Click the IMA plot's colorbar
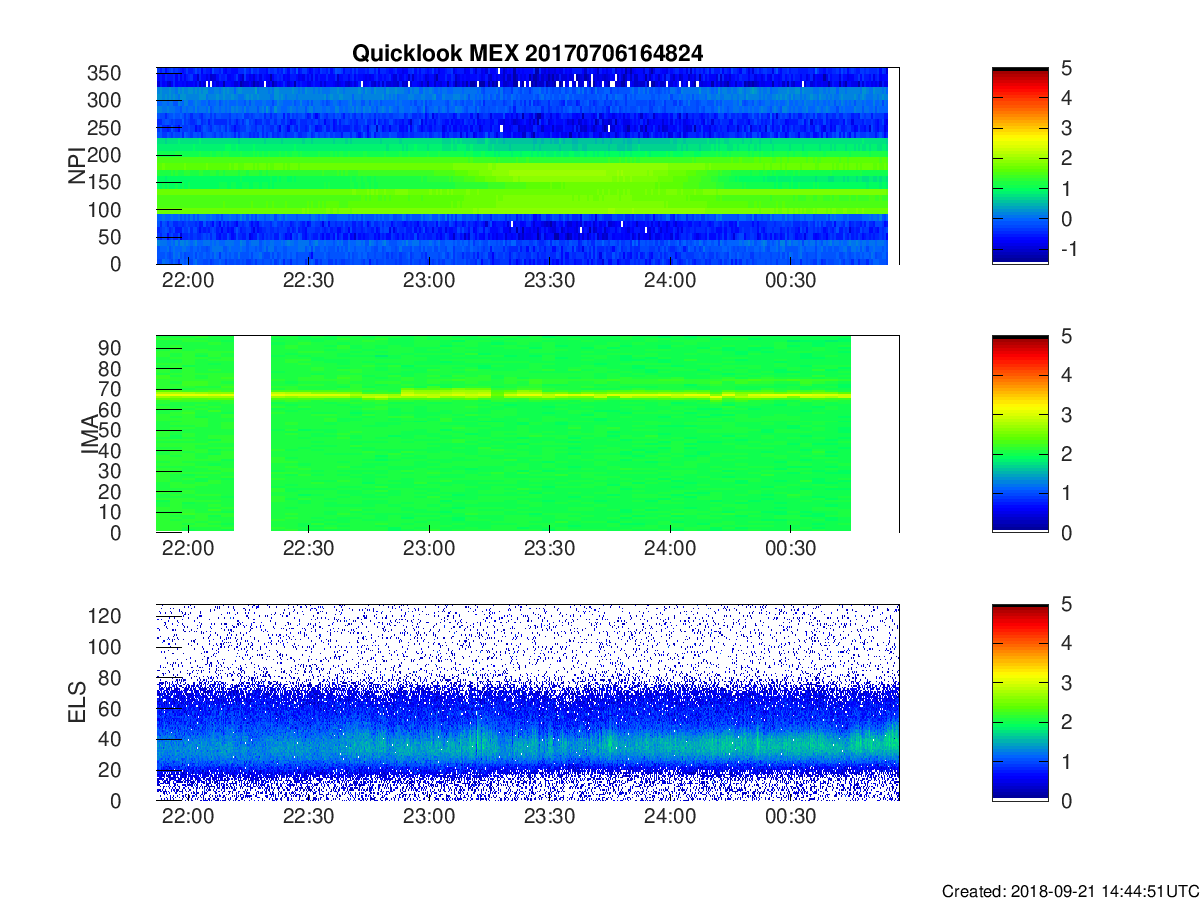 pos(1020,434)
